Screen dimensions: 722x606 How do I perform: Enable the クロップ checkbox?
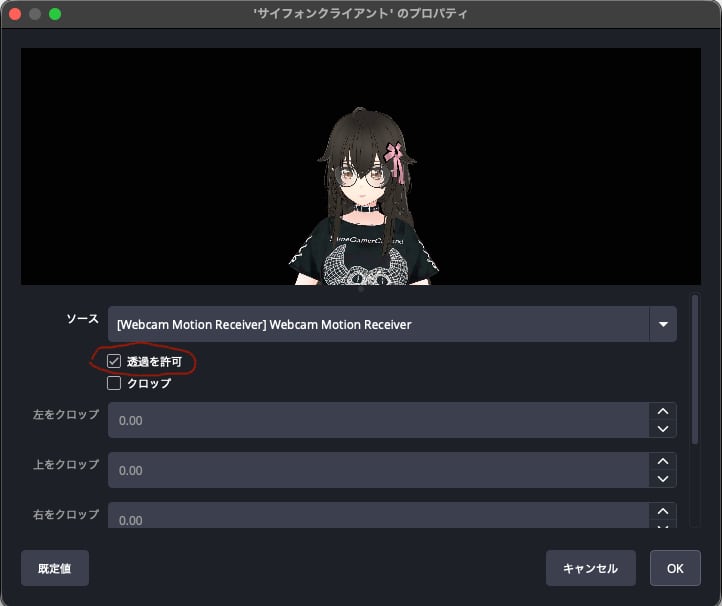[x=114, y=382]
